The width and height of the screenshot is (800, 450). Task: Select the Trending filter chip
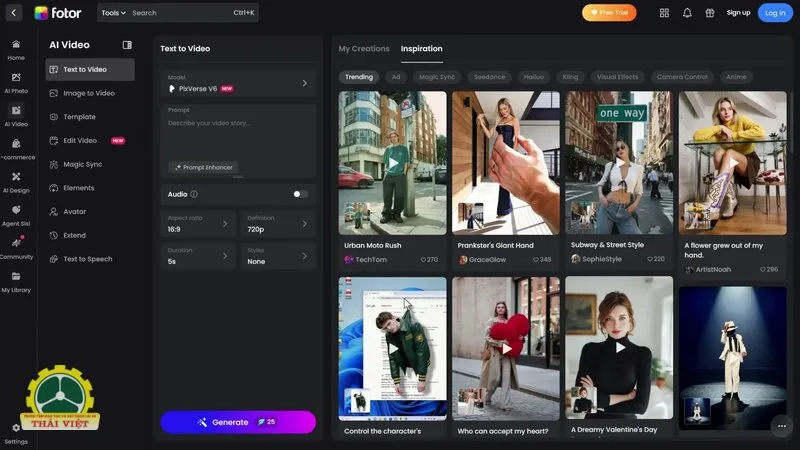(x=359, y=77)
